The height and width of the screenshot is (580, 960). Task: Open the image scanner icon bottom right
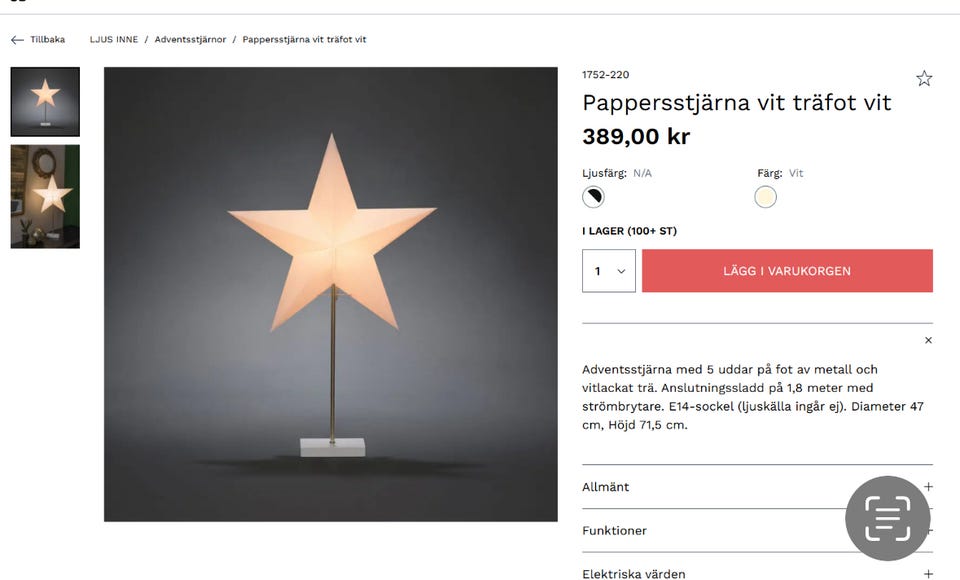(x=888, y=518)
